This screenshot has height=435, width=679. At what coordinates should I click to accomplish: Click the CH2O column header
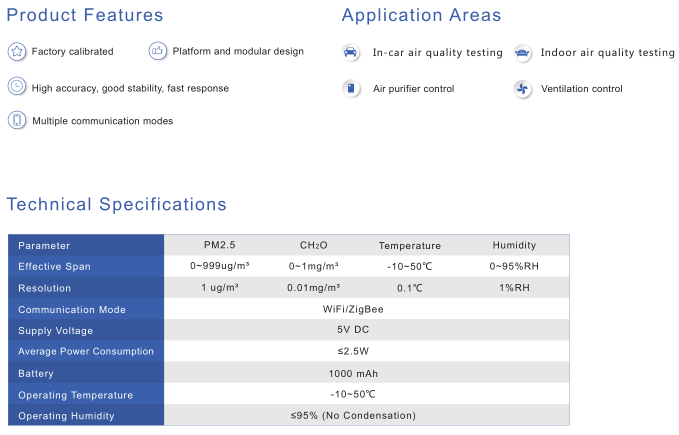314,245
